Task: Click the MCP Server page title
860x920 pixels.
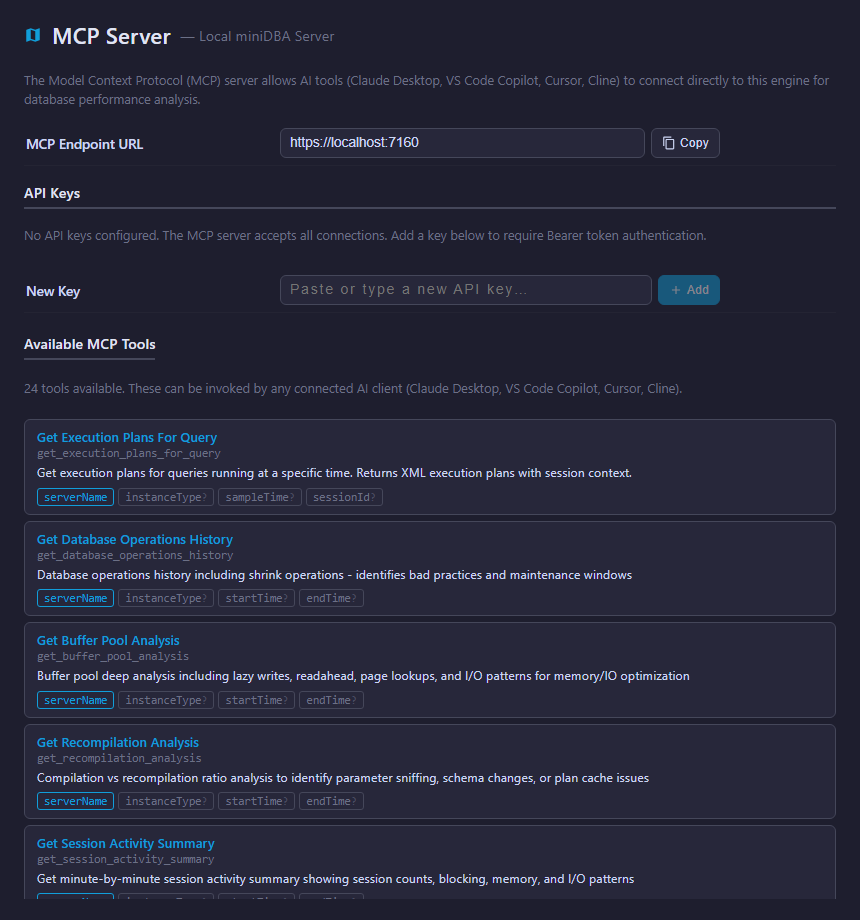Action: point(111,36)
